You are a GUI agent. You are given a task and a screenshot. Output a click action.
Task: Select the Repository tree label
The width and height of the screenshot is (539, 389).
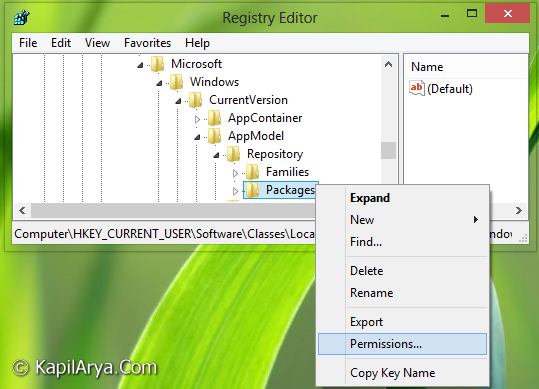(x=275, y=154)
